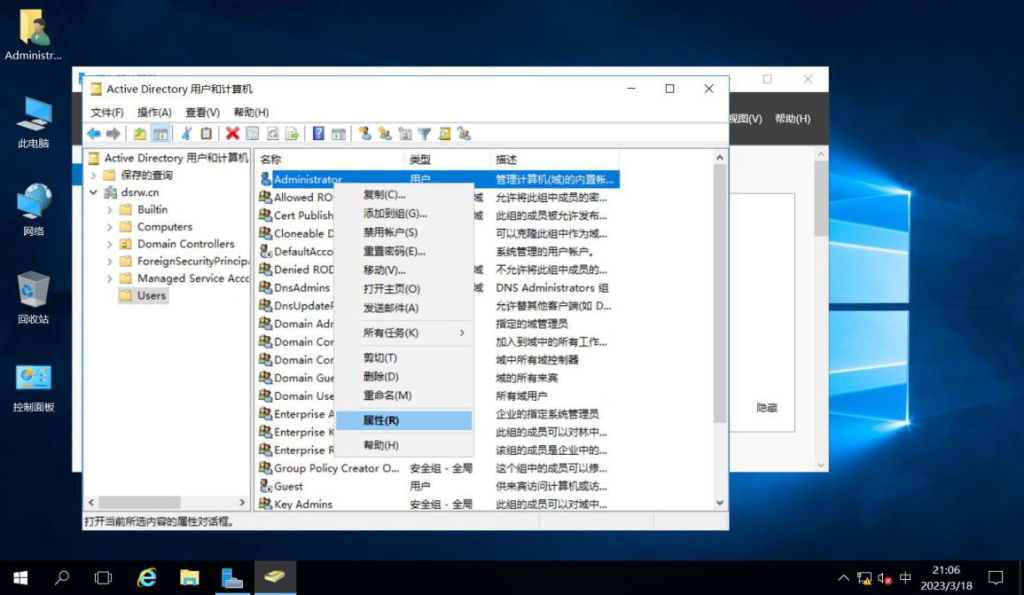The image size is (1024, 595).
Task: Open Internet Explorer on taskbar
Action: (147, 578)
